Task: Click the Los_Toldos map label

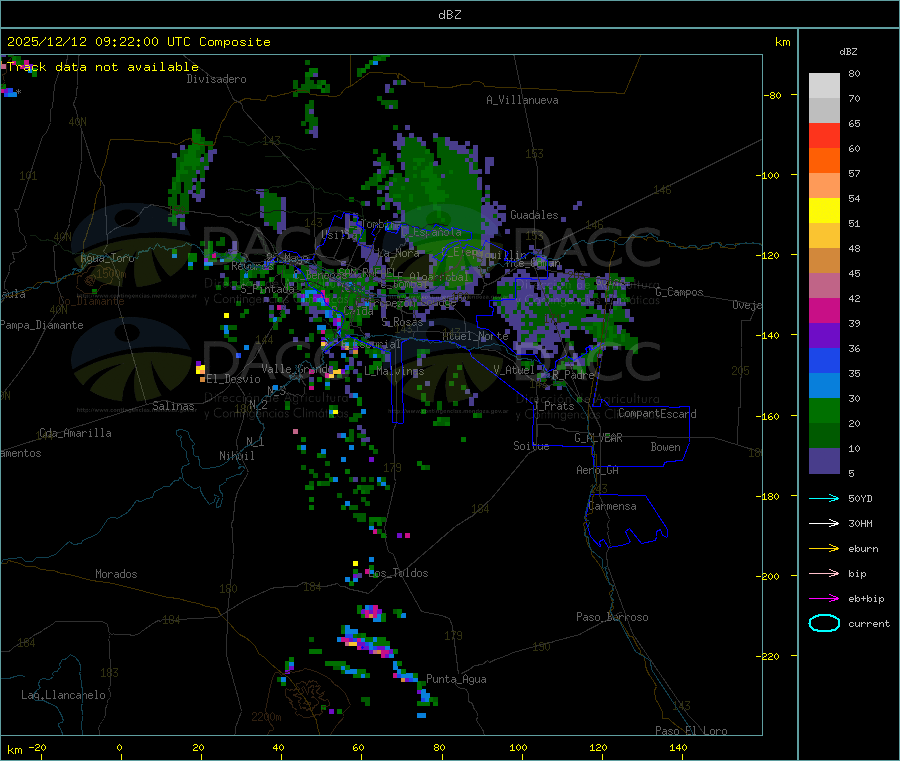Action: (398, 573)
